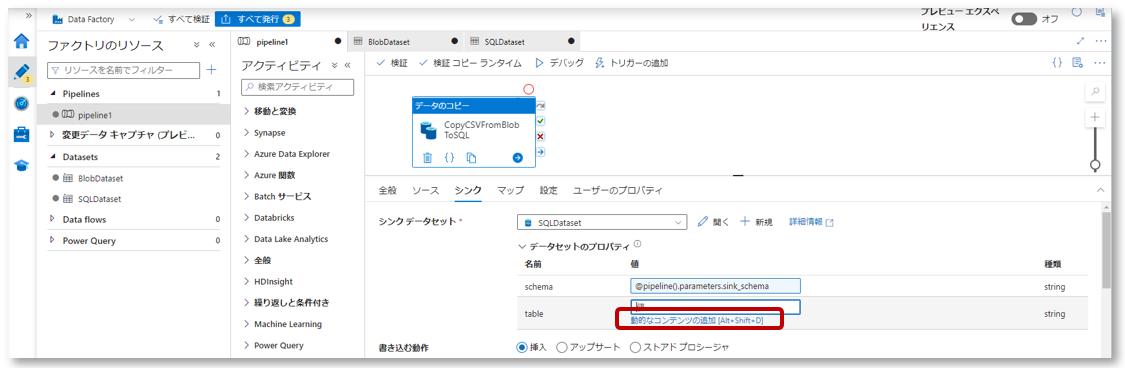Image resolution: width=1125 pixels, height=368 pixels.
Task: Open Sink dataset info tooltip icon
Action: (638, 244)
